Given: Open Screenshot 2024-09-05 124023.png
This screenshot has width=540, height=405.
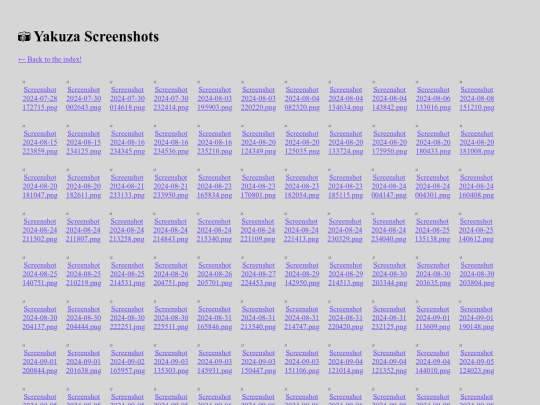Looking at the screenshot, I should (477, 362).
